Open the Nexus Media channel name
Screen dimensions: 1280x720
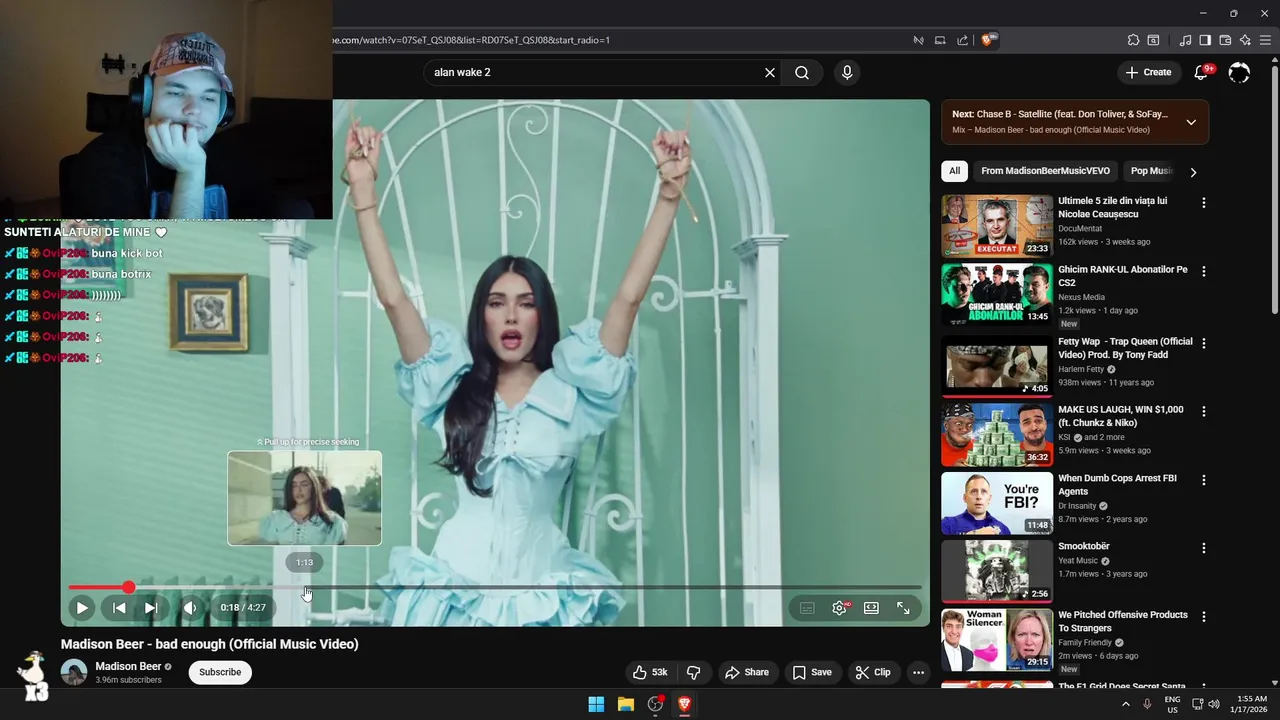[1081, 297]
